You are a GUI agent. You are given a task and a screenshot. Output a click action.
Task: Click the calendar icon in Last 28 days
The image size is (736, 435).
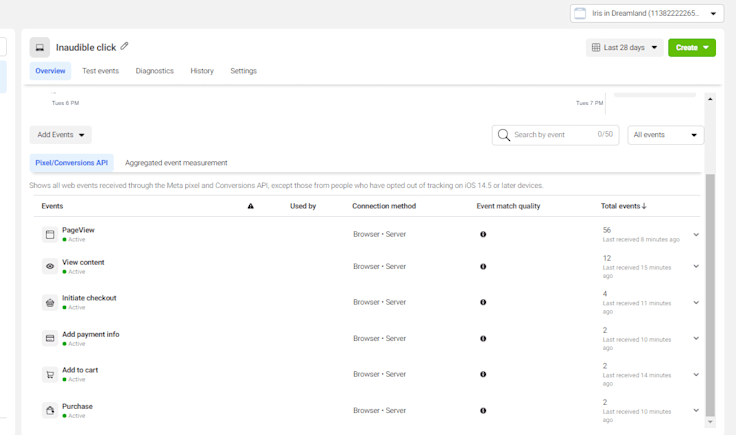click(596, 47)
